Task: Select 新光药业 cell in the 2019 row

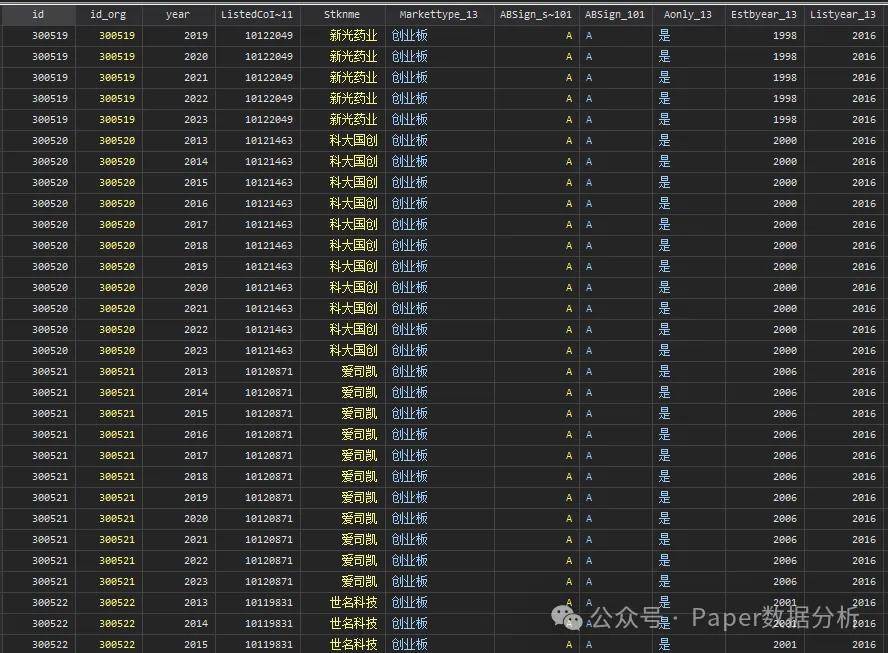Action: 353,36
